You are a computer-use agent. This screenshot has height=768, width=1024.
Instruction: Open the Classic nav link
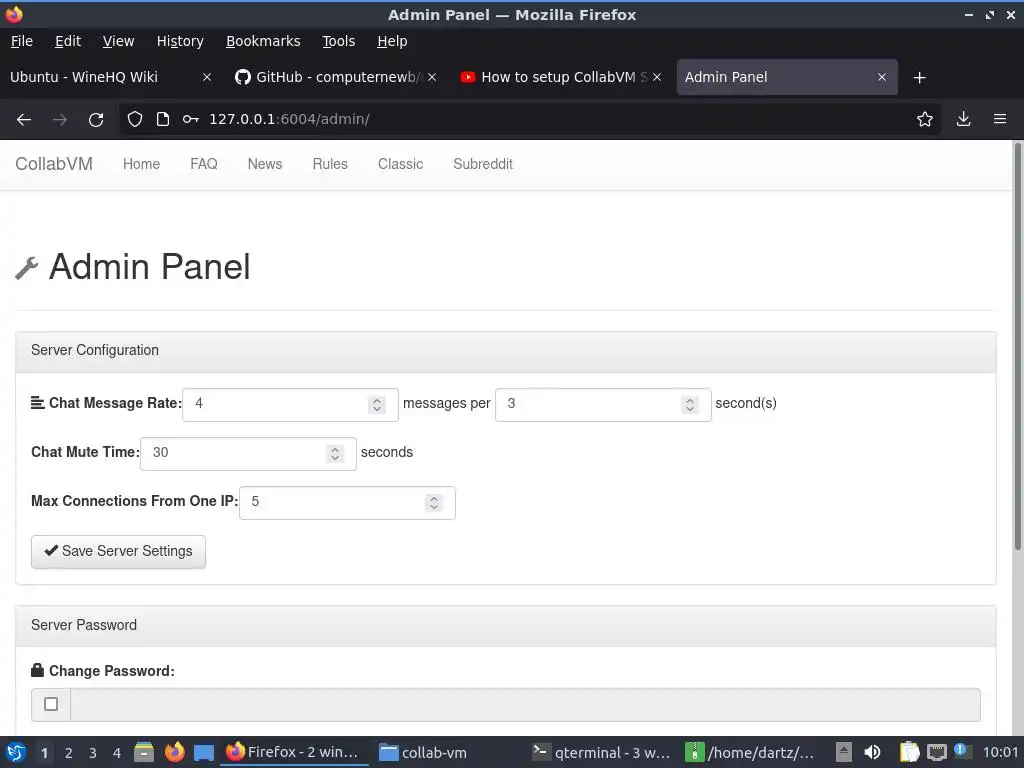400,164
